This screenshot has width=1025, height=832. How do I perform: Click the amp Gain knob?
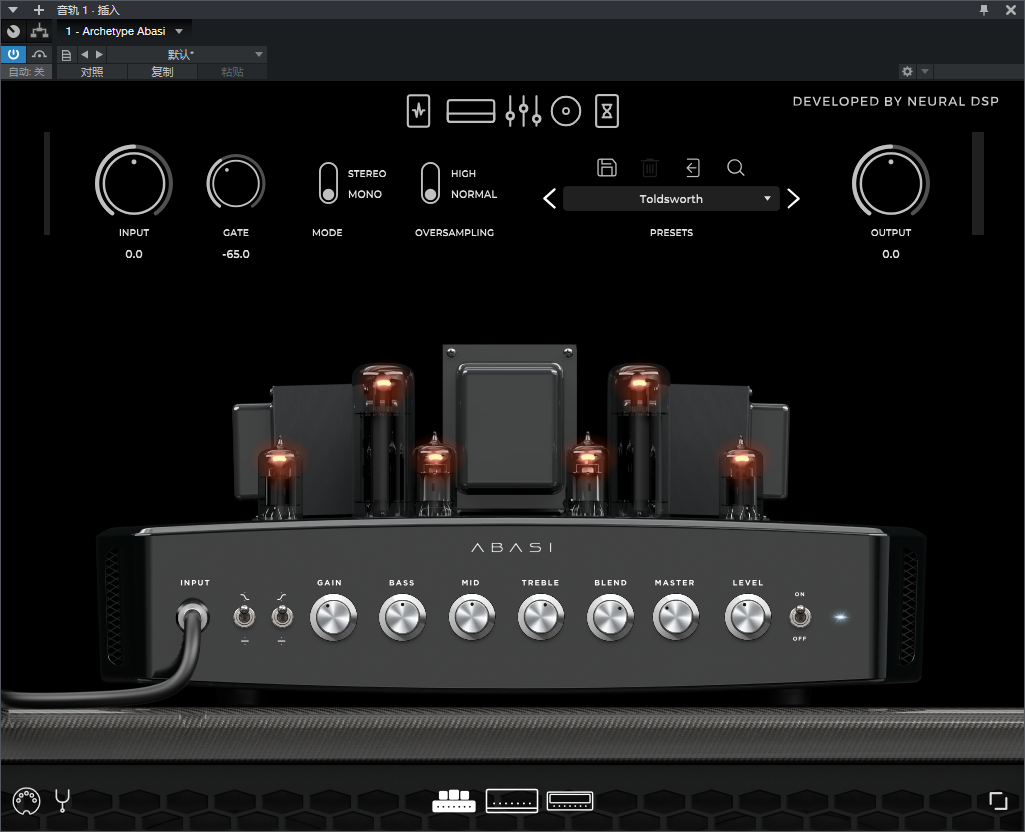[333, 616]
